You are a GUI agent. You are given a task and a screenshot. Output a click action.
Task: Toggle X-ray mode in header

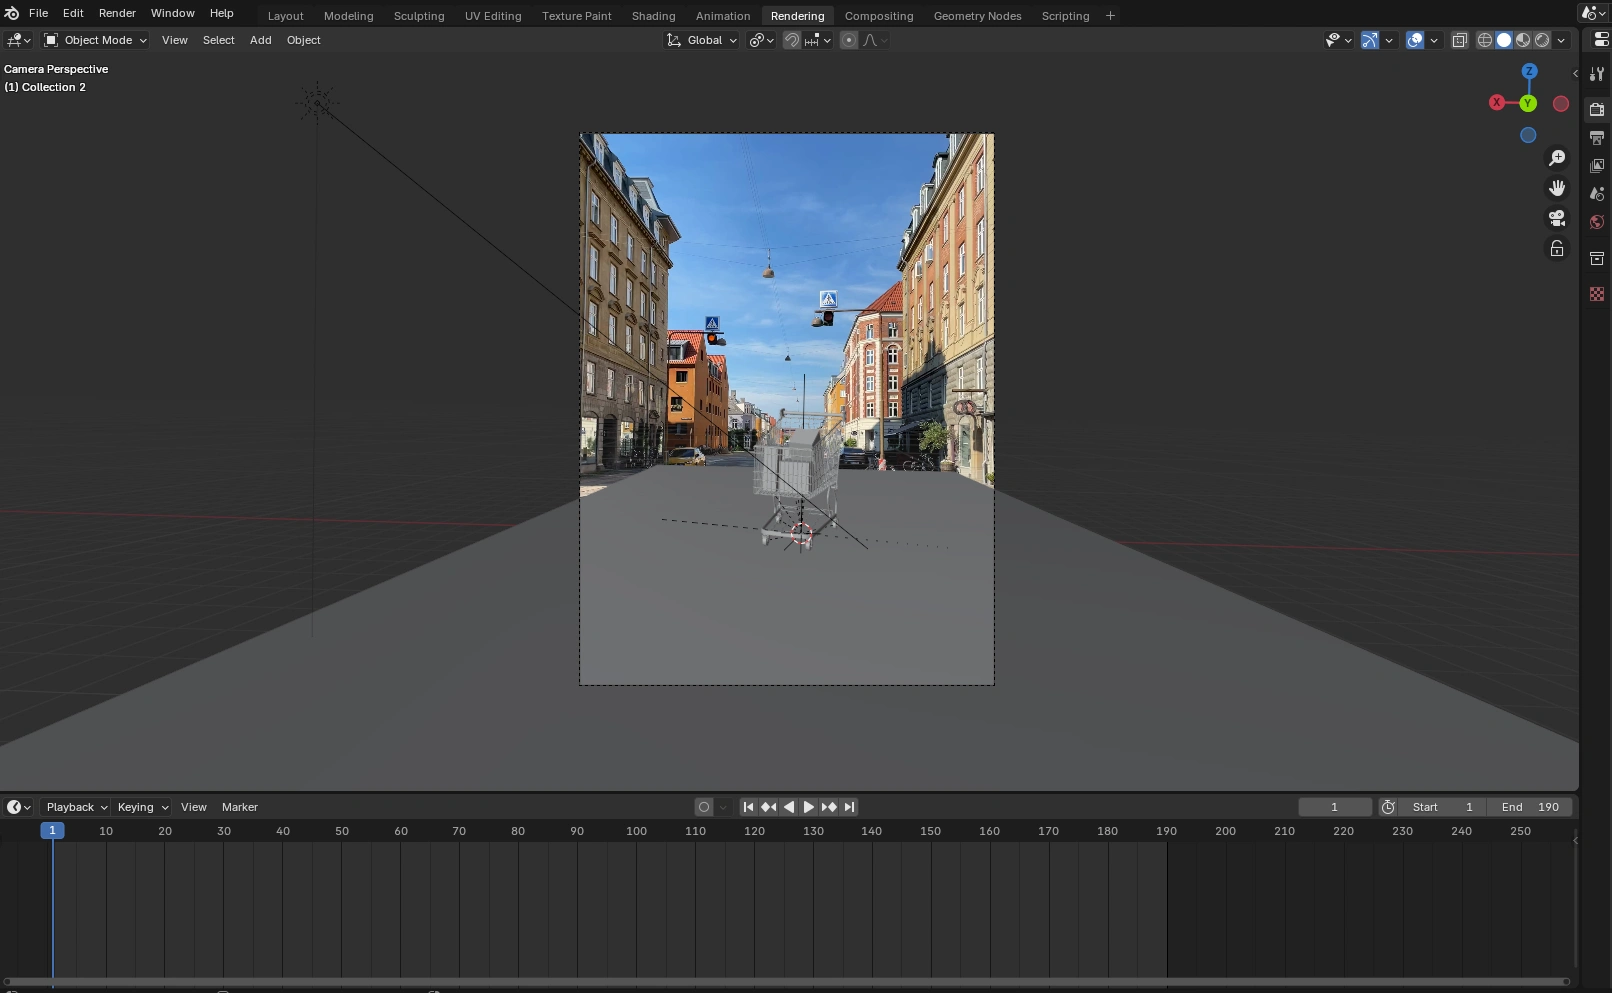point(1459,40)
